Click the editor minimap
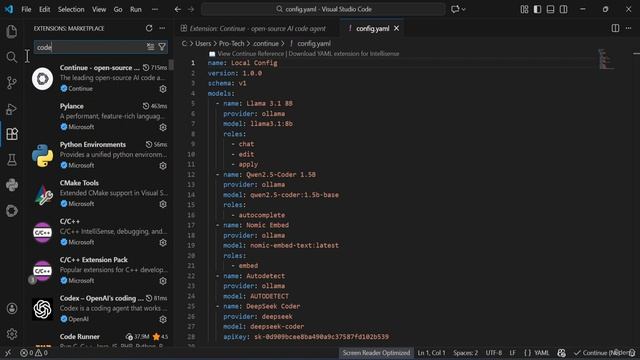This screenshot has width=640, height=360. pyautogui.click(x=607, y=59)
